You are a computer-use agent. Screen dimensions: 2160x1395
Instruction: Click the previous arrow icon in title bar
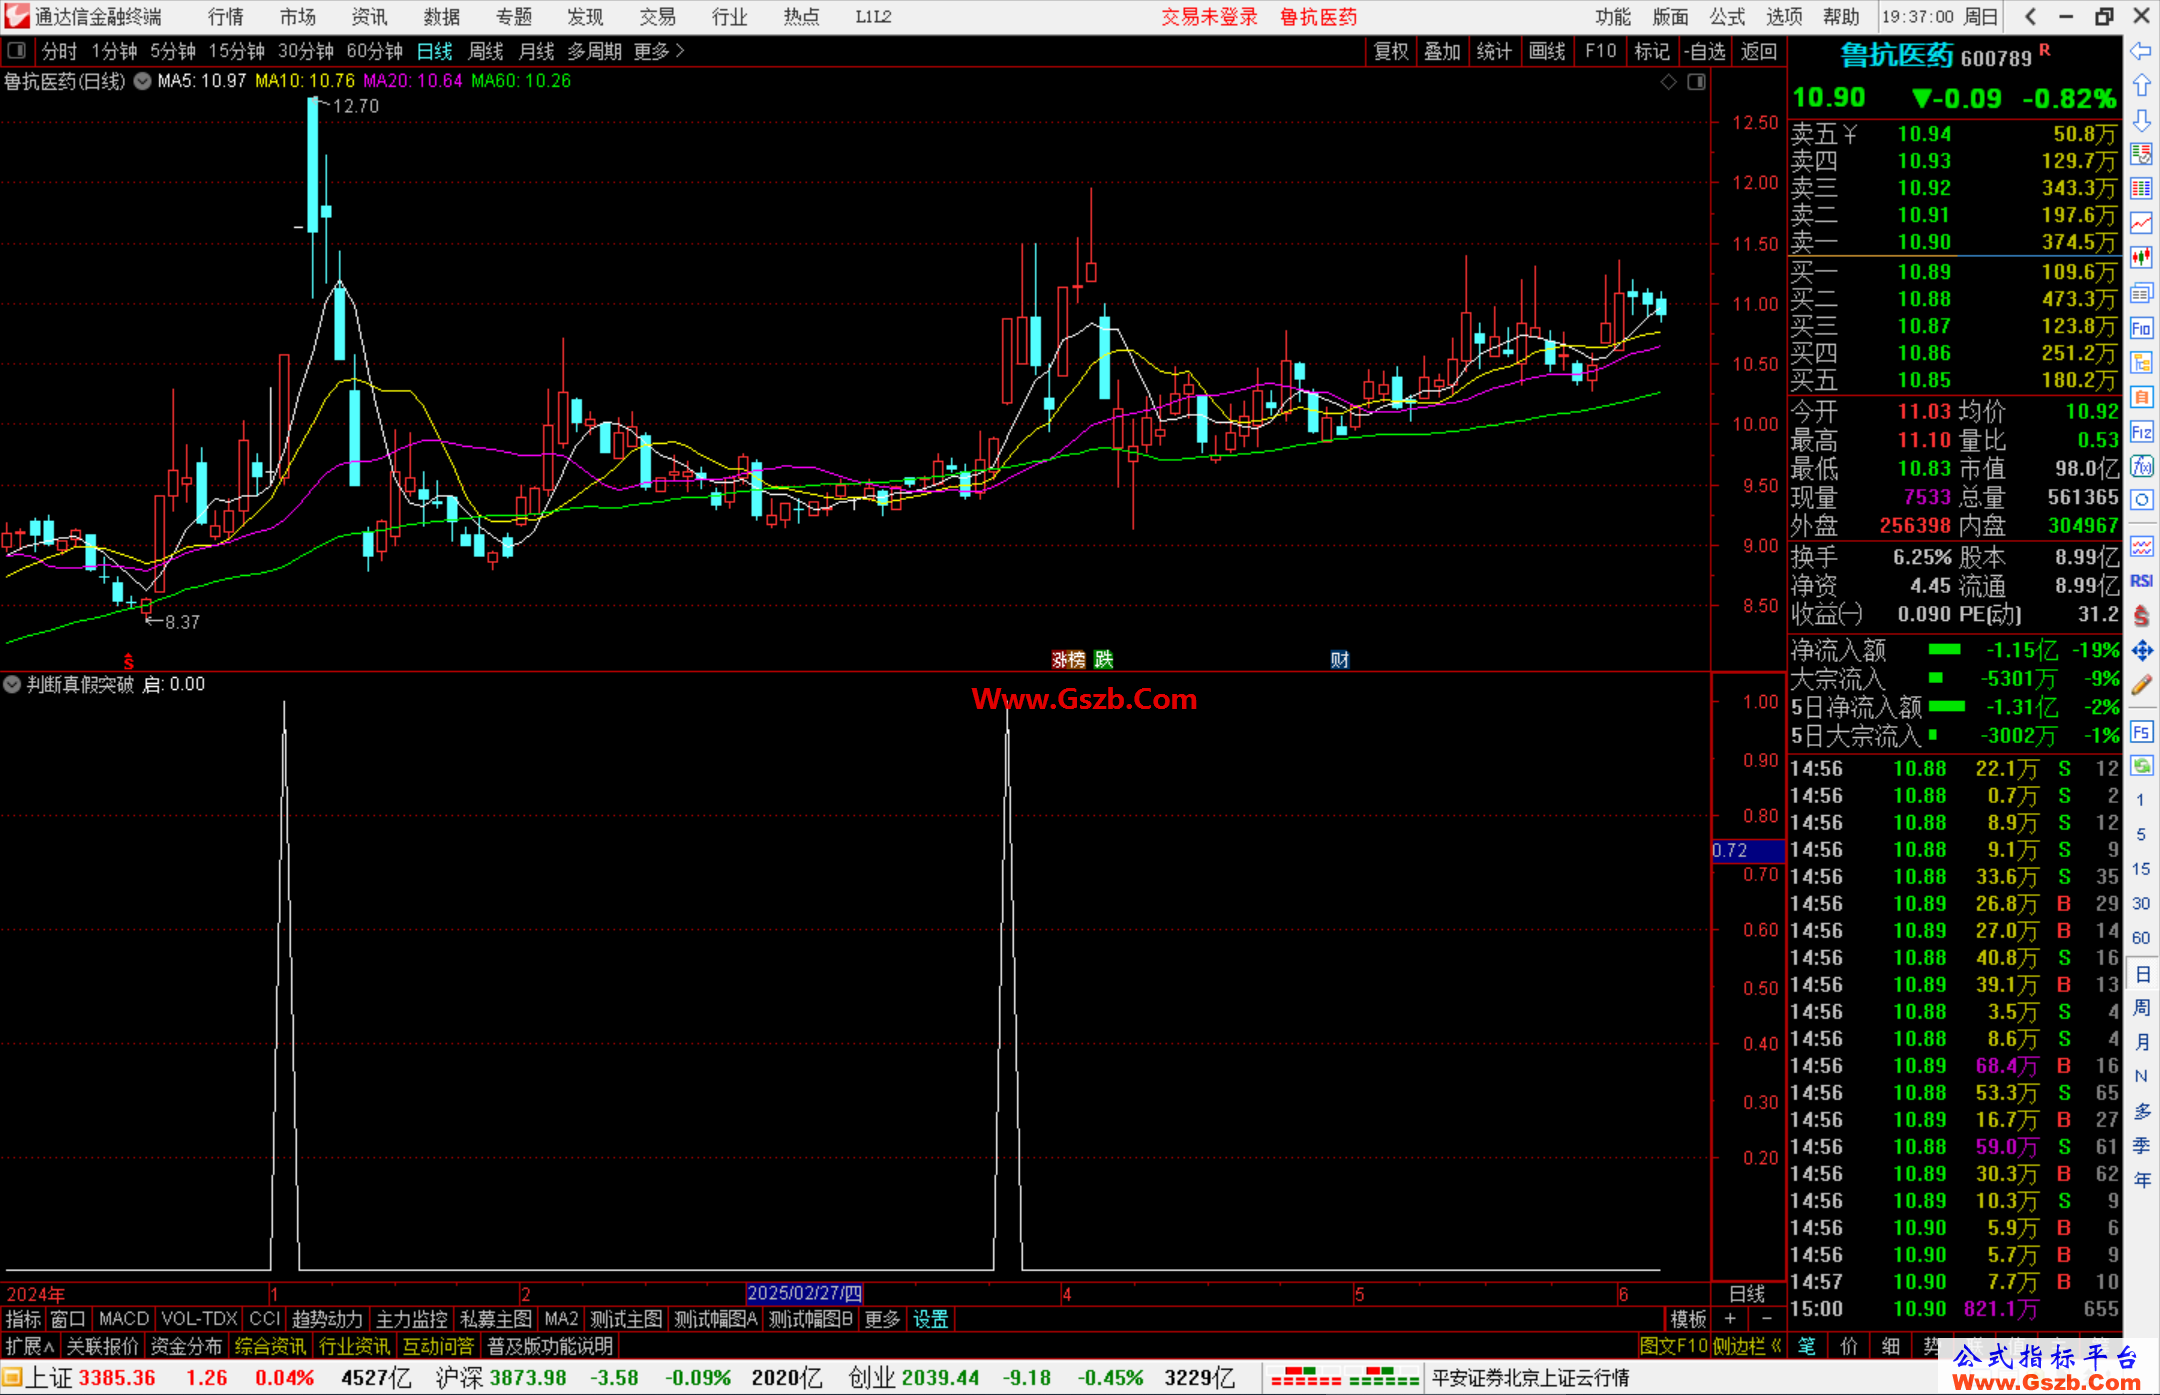(2030, 16)
